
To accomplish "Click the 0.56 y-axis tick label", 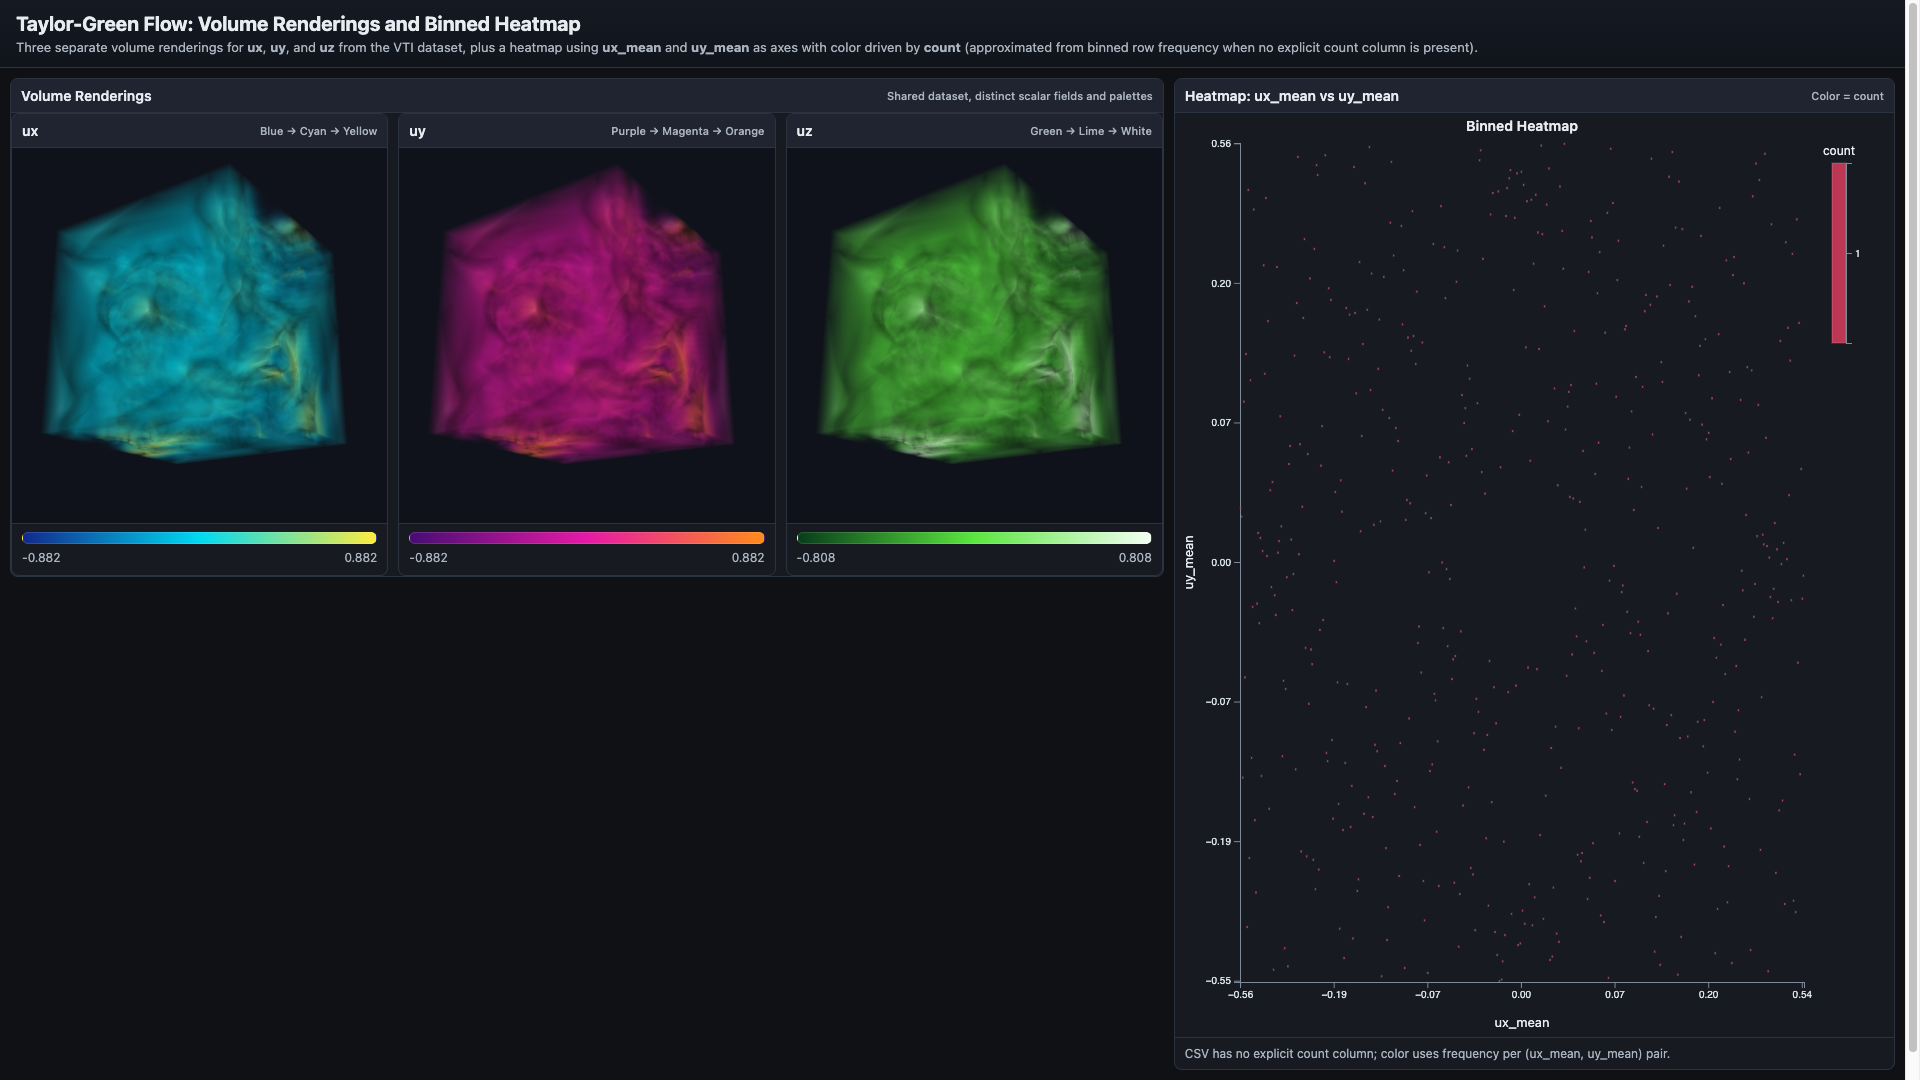I will pyautogui.click(x=1221, y=144).
